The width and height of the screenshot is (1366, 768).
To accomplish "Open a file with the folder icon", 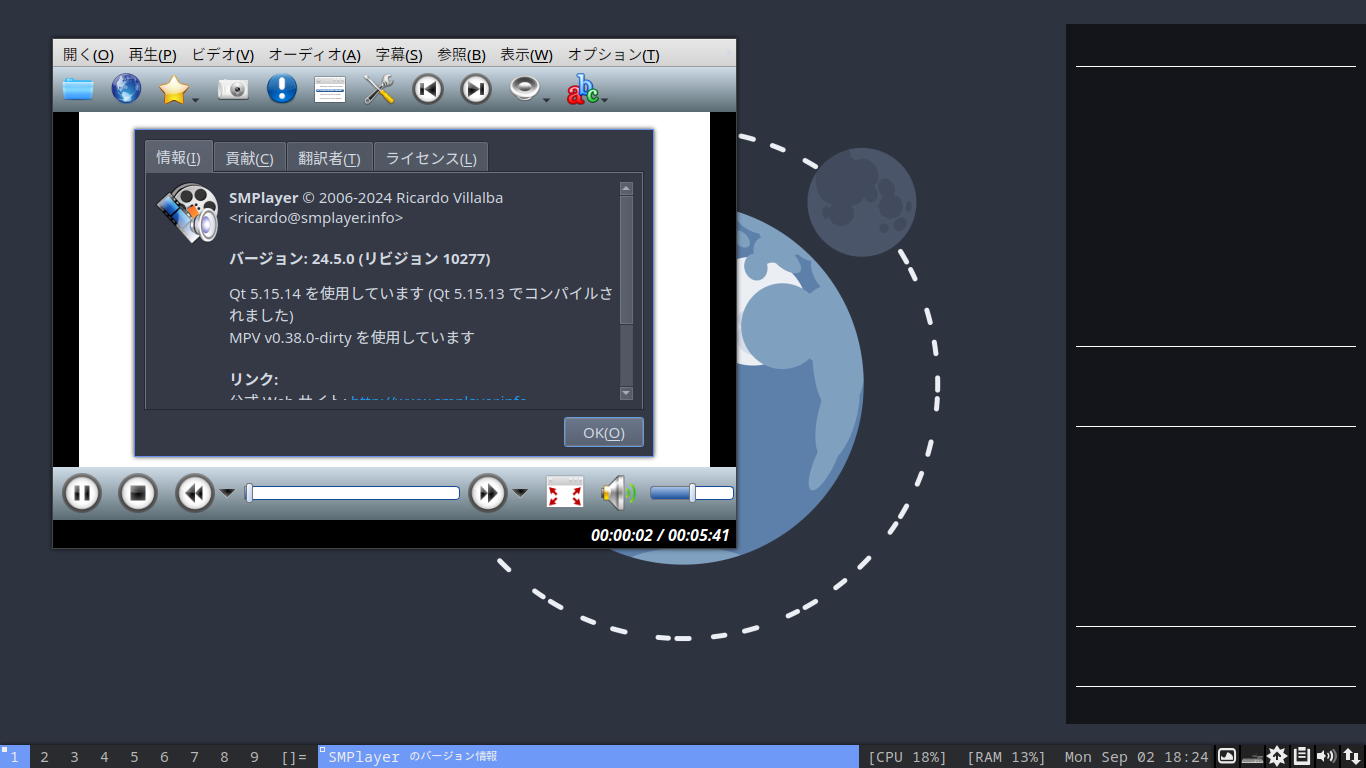I will tap(78, 89).
